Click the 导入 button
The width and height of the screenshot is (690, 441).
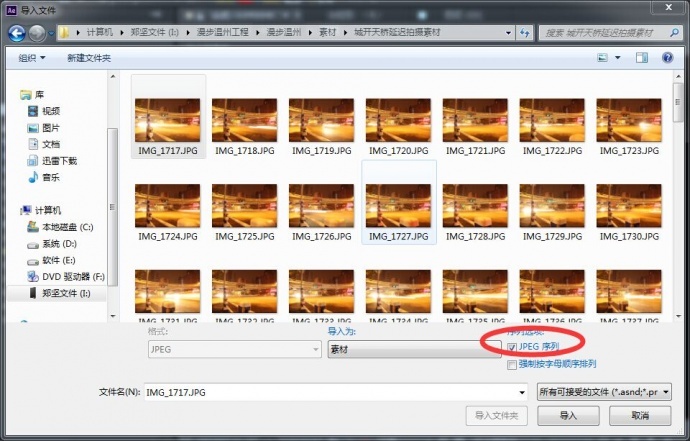(x=568, y=416)
